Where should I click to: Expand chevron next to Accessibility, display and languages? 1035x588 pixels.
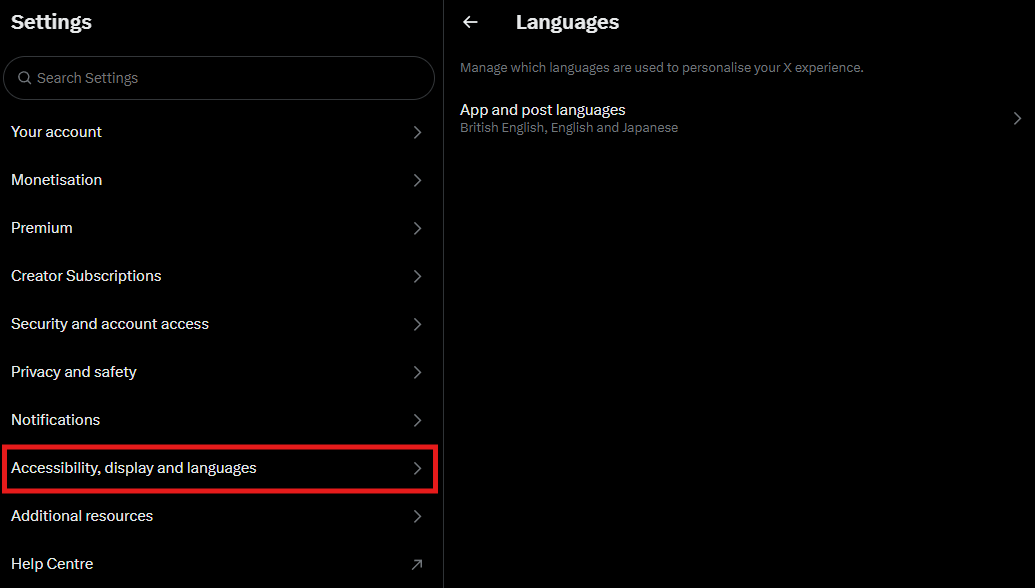(x=417, y=469)
